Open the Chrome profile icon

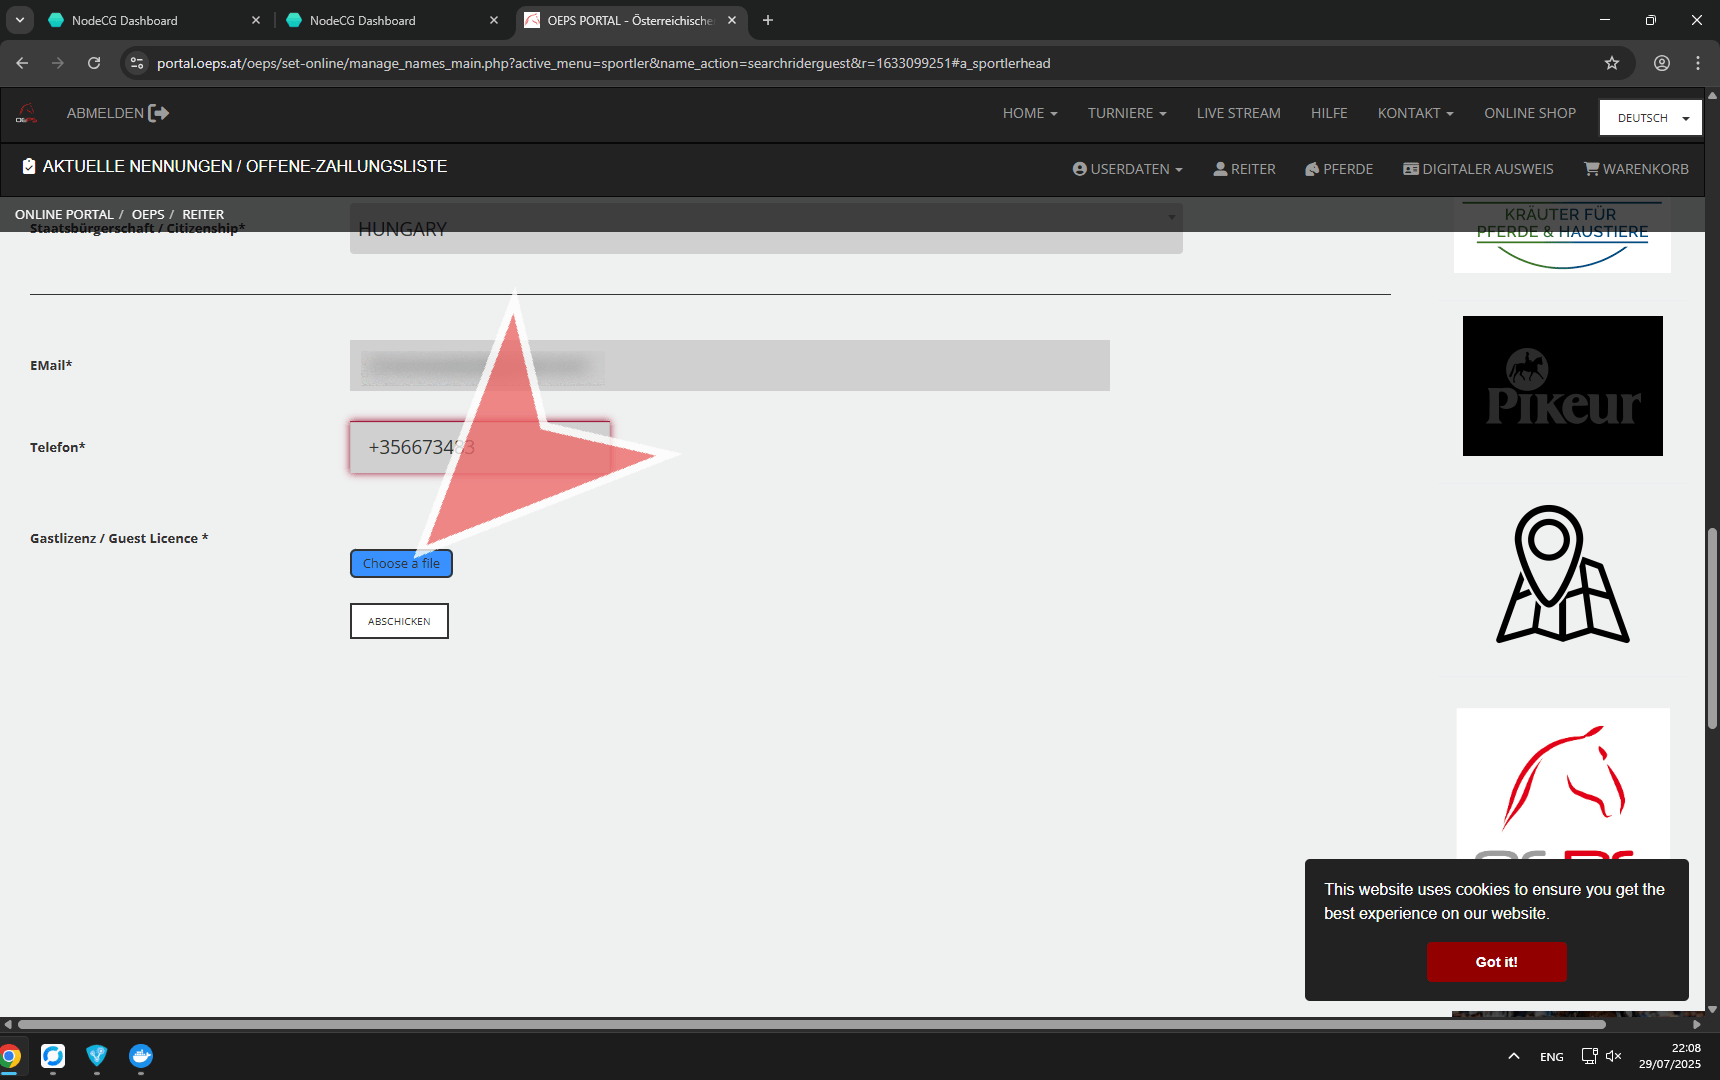[1661, 63]
